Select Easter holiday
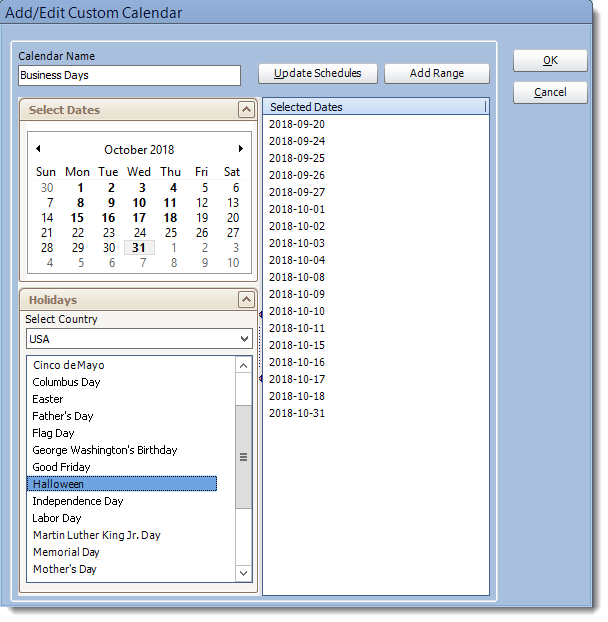This screenshot has height=622, width=608. coord(48,399)
